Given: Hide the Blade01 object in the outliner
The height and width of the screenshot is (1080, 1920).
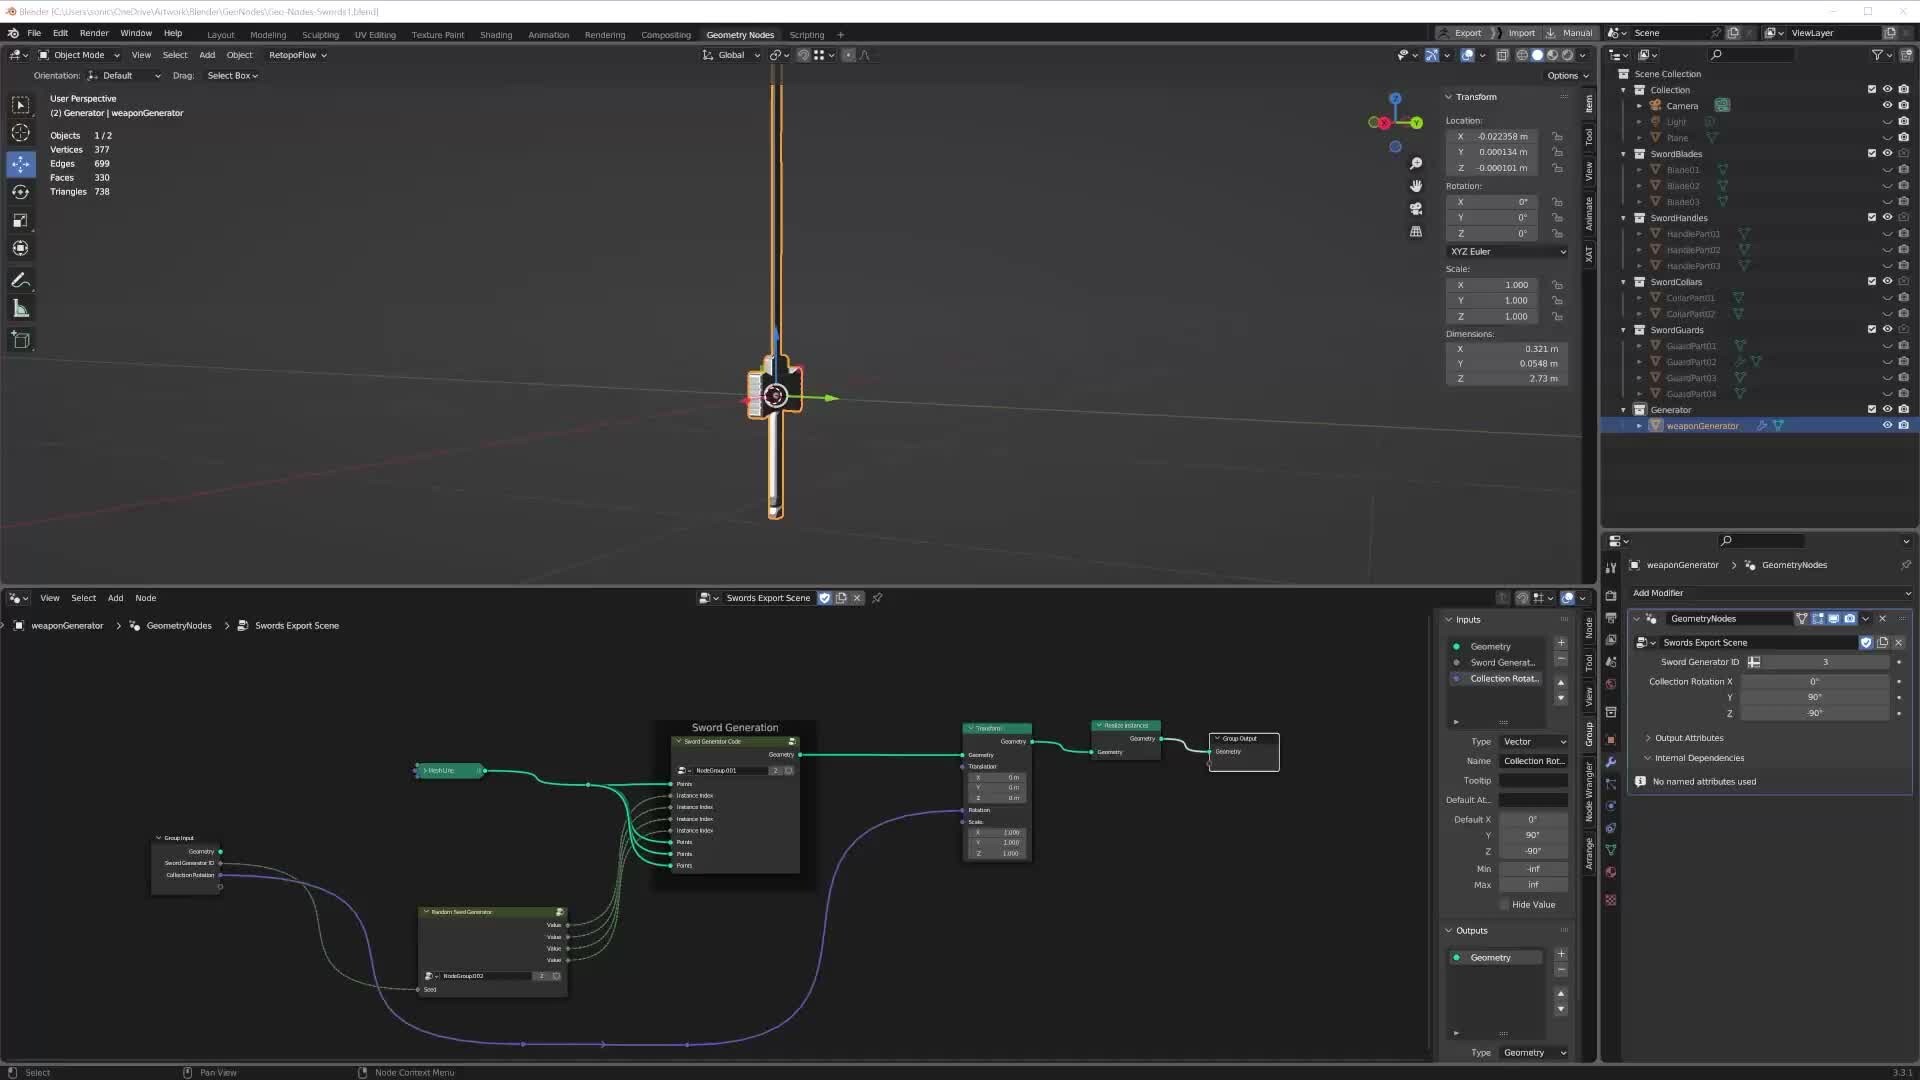Looking at the screenshot, I should click(x=1885, y=170).
